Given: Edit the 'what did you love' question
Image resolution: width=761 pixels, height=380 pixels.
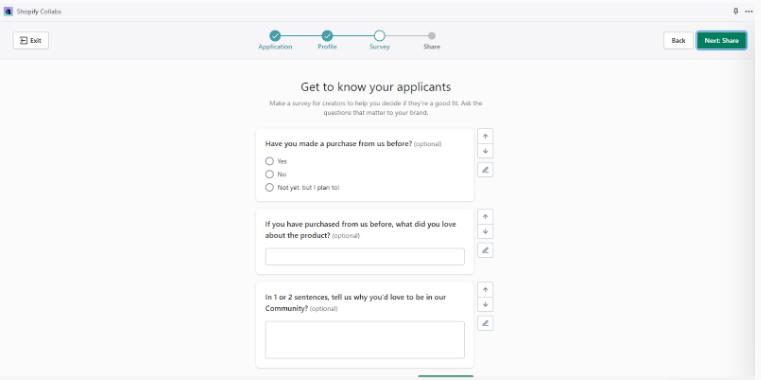Looking at the screenshot, I should tap(485, 250).
